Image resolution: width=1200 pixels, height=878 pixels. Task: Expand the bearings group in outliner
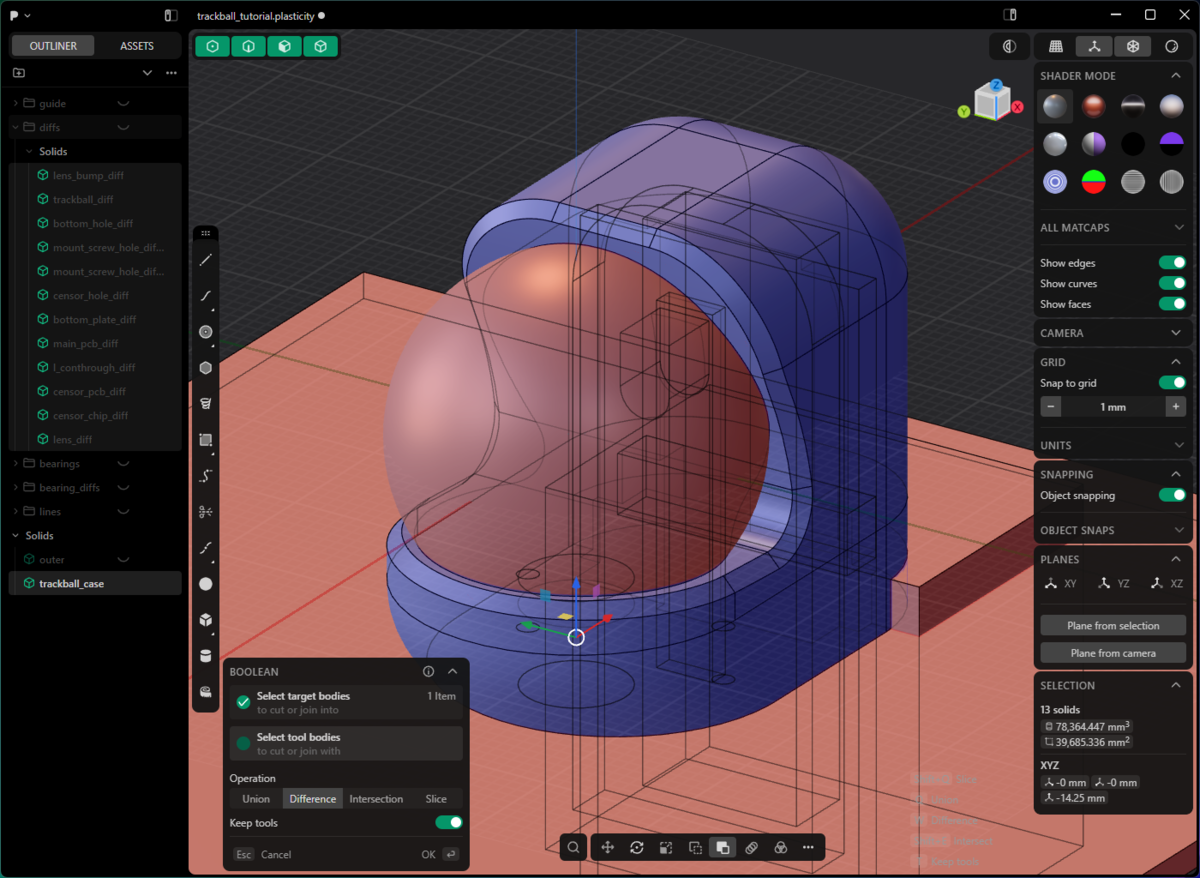[x=16, y=464]
